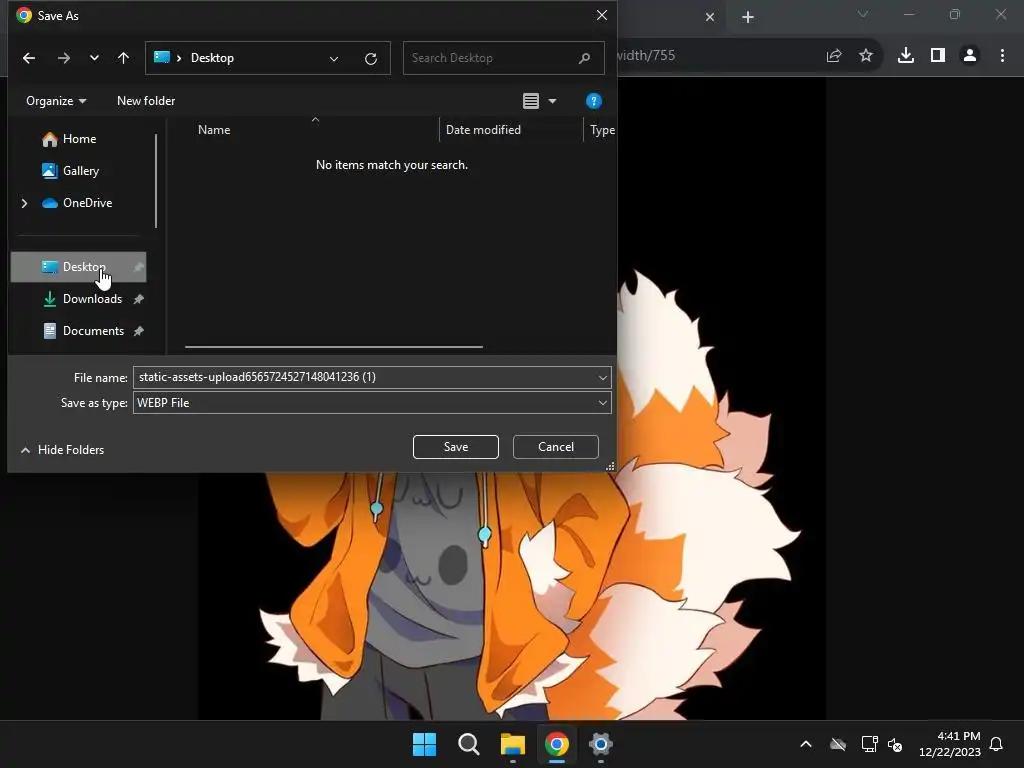Open view options dropdown arrow

coord(552,101)
